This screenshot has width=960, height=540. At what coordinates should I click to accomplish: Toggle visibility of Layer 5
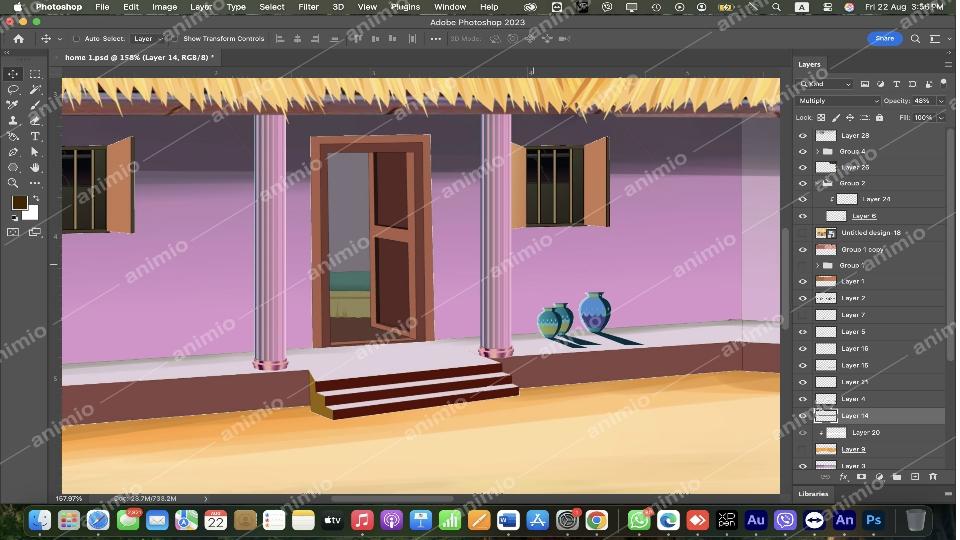click(x=802, y=332)
